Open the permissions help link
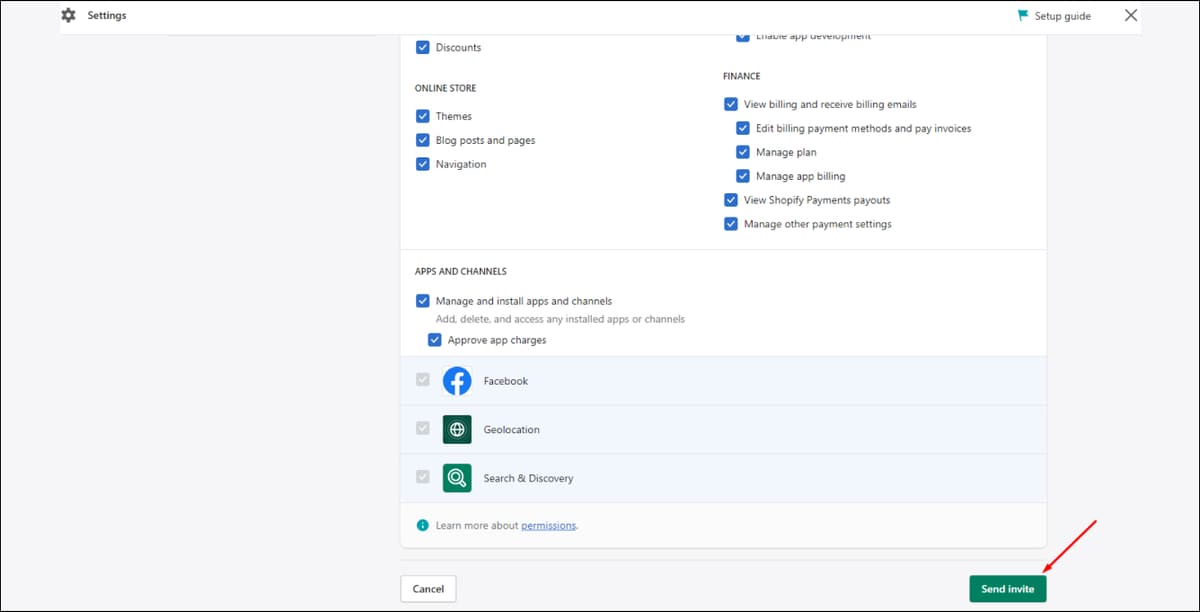The height and width of the screenshot is (612, 1200). [548, 526]
